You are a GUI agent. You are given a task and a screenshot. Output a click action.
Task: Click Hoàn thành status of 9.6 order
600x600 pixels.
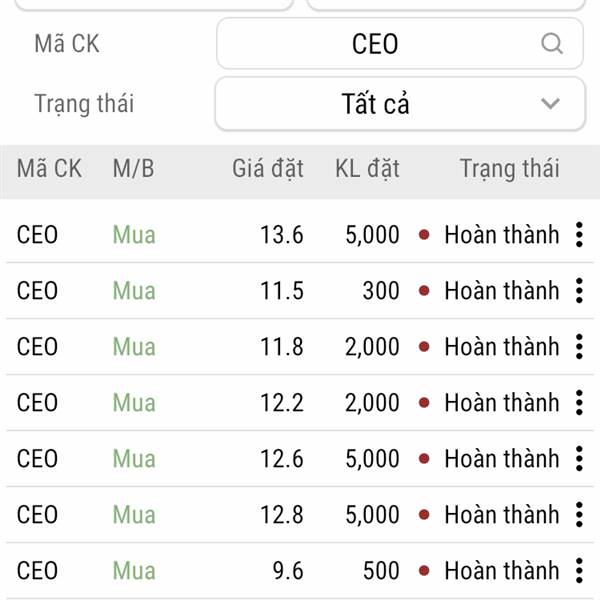click(502, 570)
